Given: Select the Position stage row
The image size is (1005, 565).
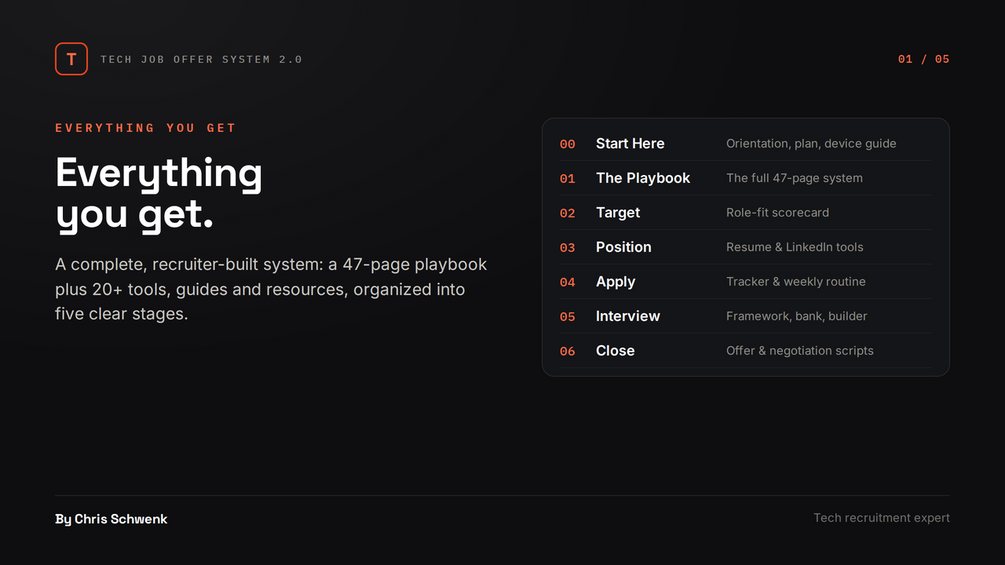Looking at the screenshot, I should click(x=745, y=247).
